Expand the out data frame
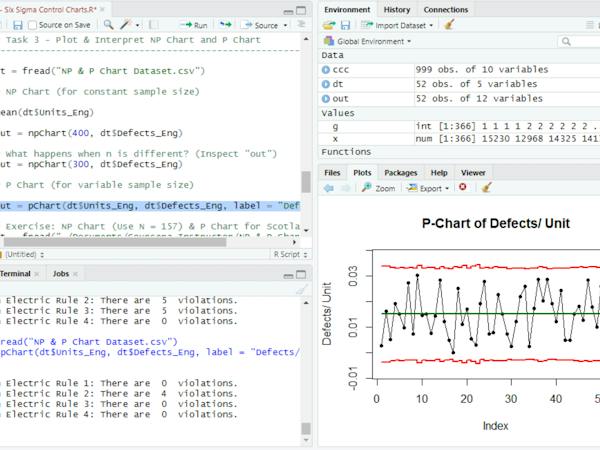 point(326,99)
